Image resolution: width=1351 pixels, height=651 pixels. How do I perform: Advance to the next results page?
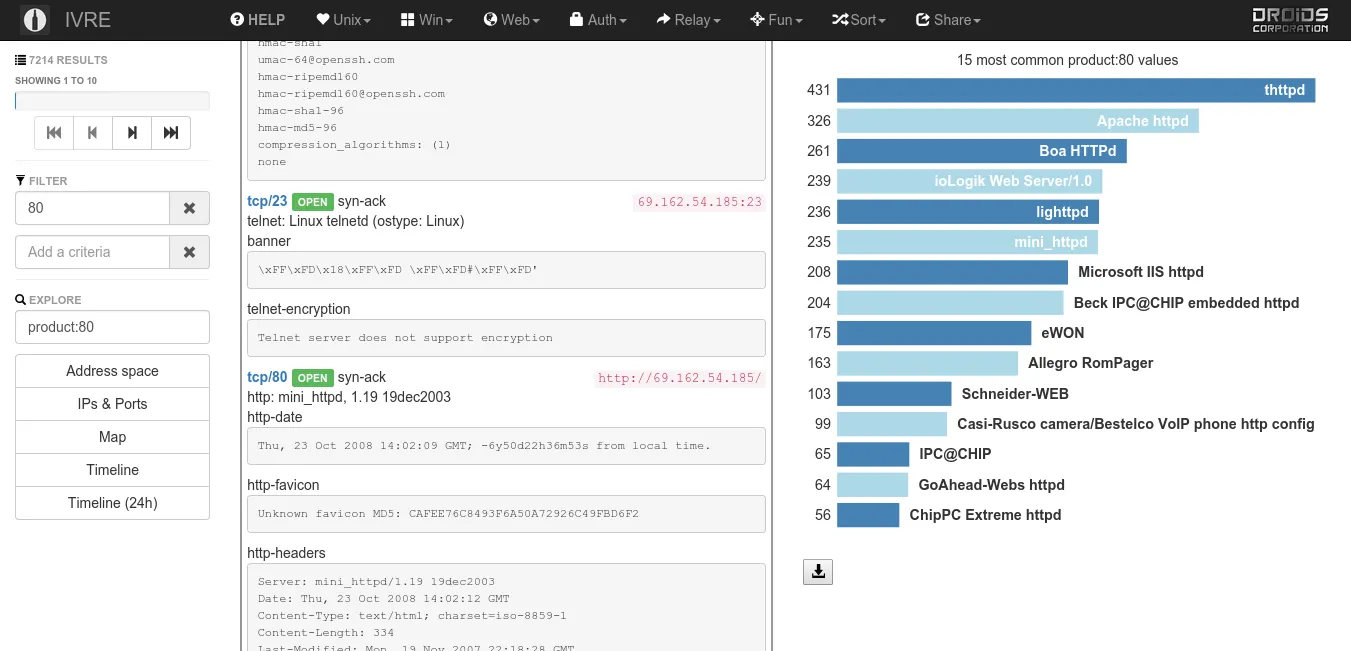click(x=131, y=132)
